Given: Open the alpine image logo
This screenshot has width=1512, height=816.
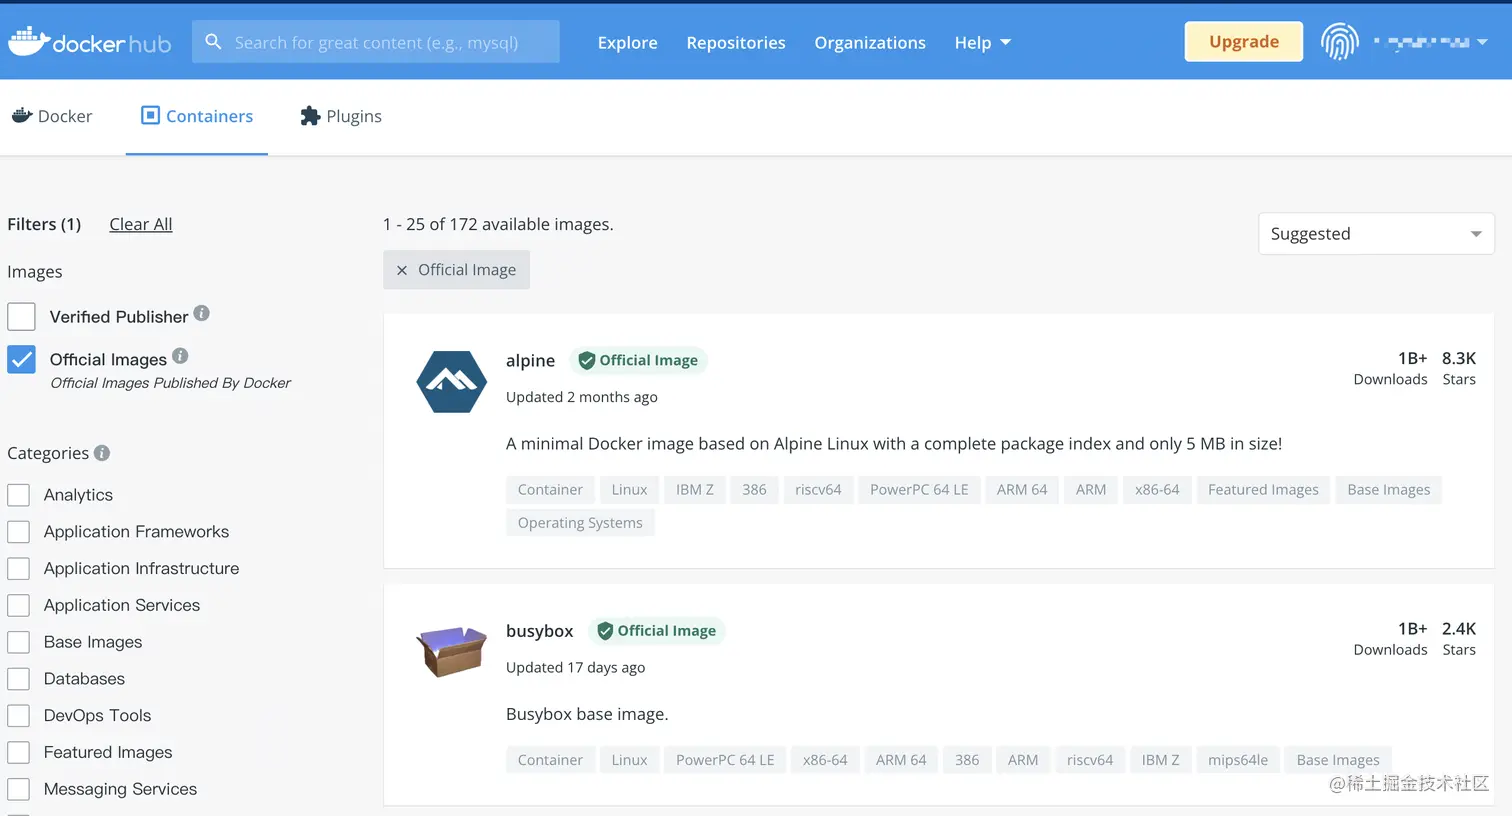Looking at the screenshot, I should (452, 382).
